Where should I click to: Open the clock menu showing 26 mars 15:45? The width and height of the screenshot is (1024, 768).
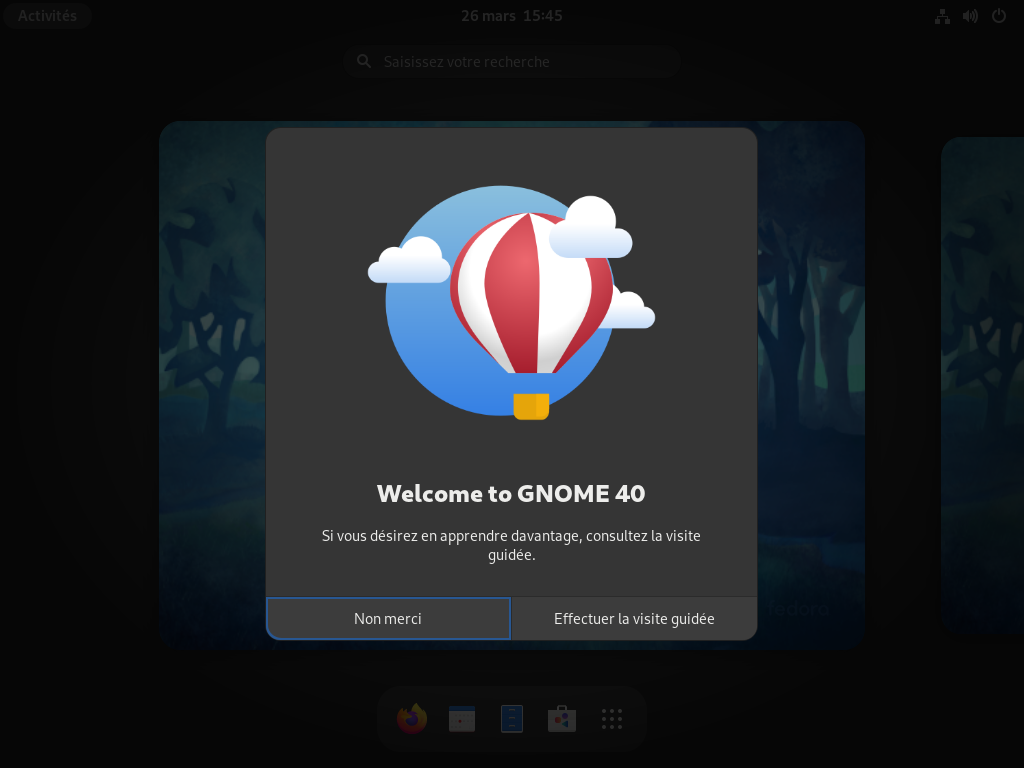coord(511,16)
